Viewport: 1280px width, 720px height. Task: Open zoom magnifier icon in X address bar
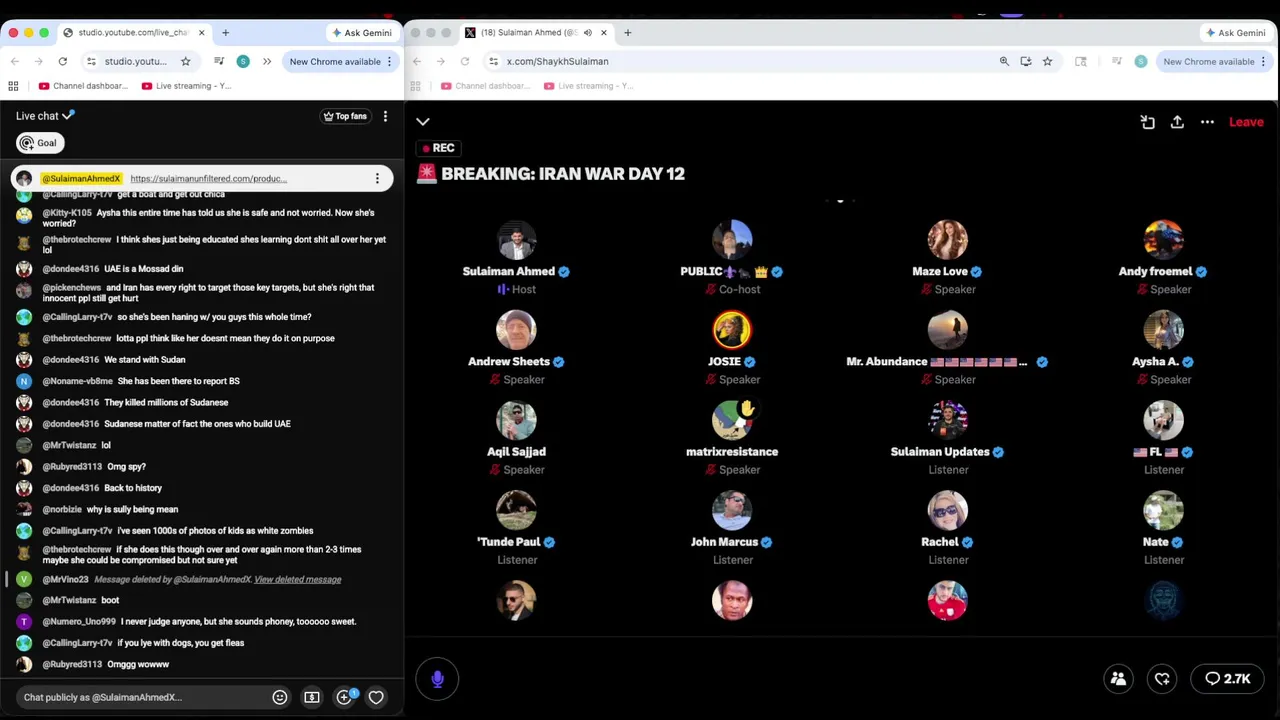[1004, 61]
